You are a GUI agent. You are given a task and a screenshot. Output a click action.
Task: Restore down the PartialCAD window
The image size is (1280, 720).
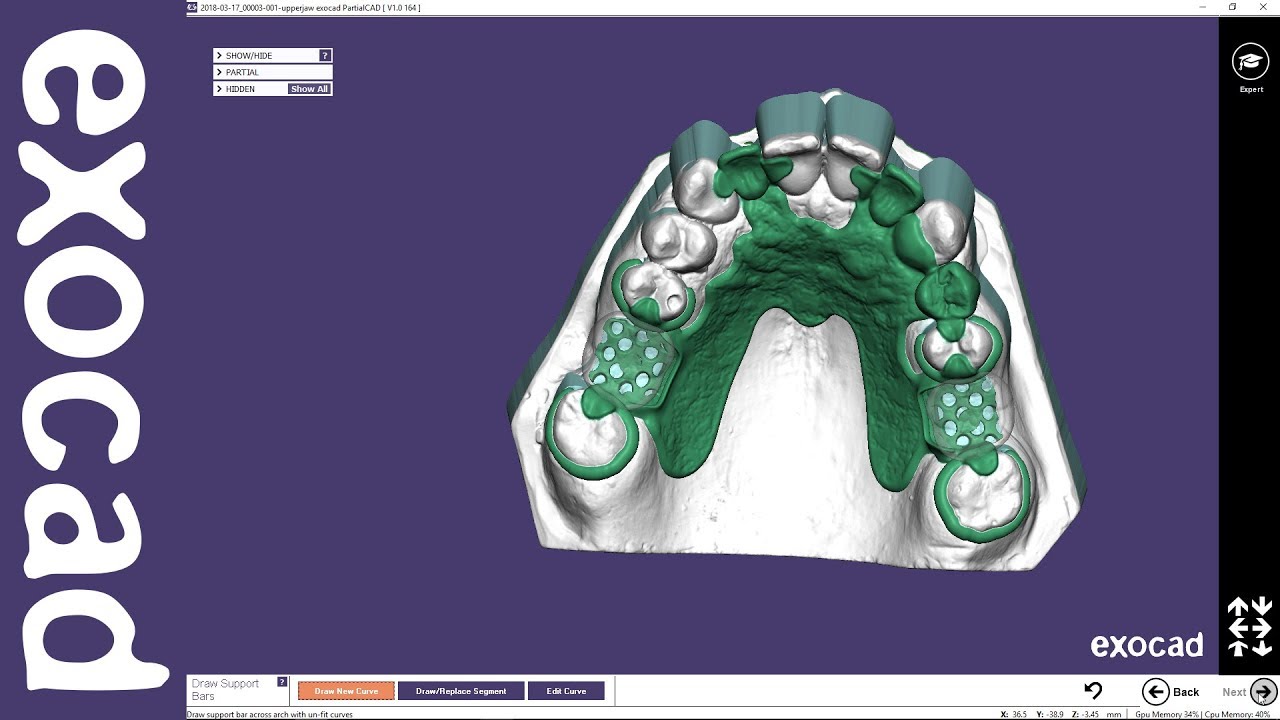(1232, 7)
